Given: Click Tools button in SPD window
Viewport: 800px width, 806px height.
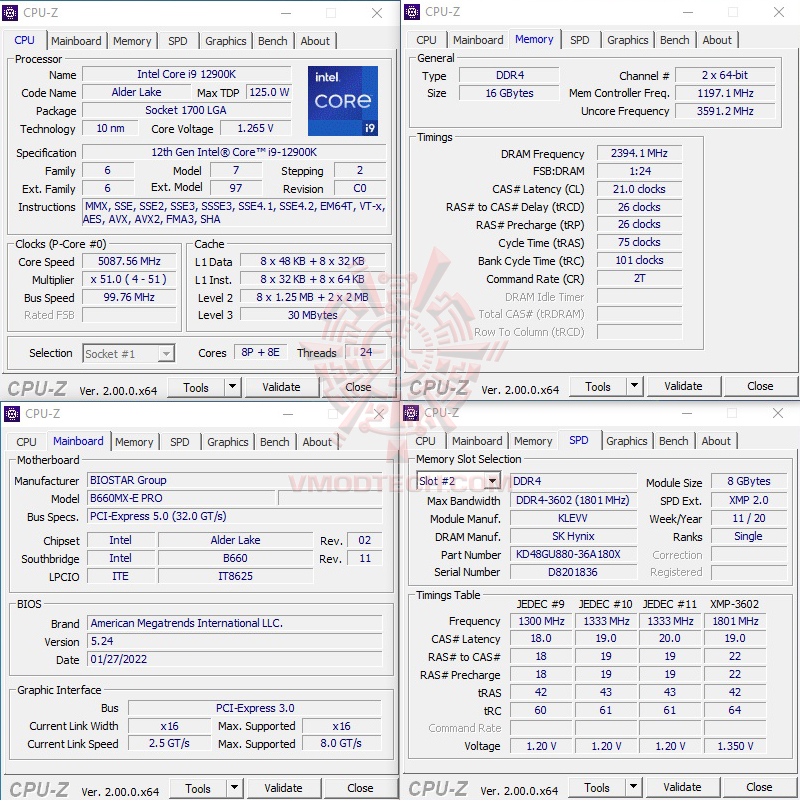Looking at the screenshot, I should tap(597, 787).
